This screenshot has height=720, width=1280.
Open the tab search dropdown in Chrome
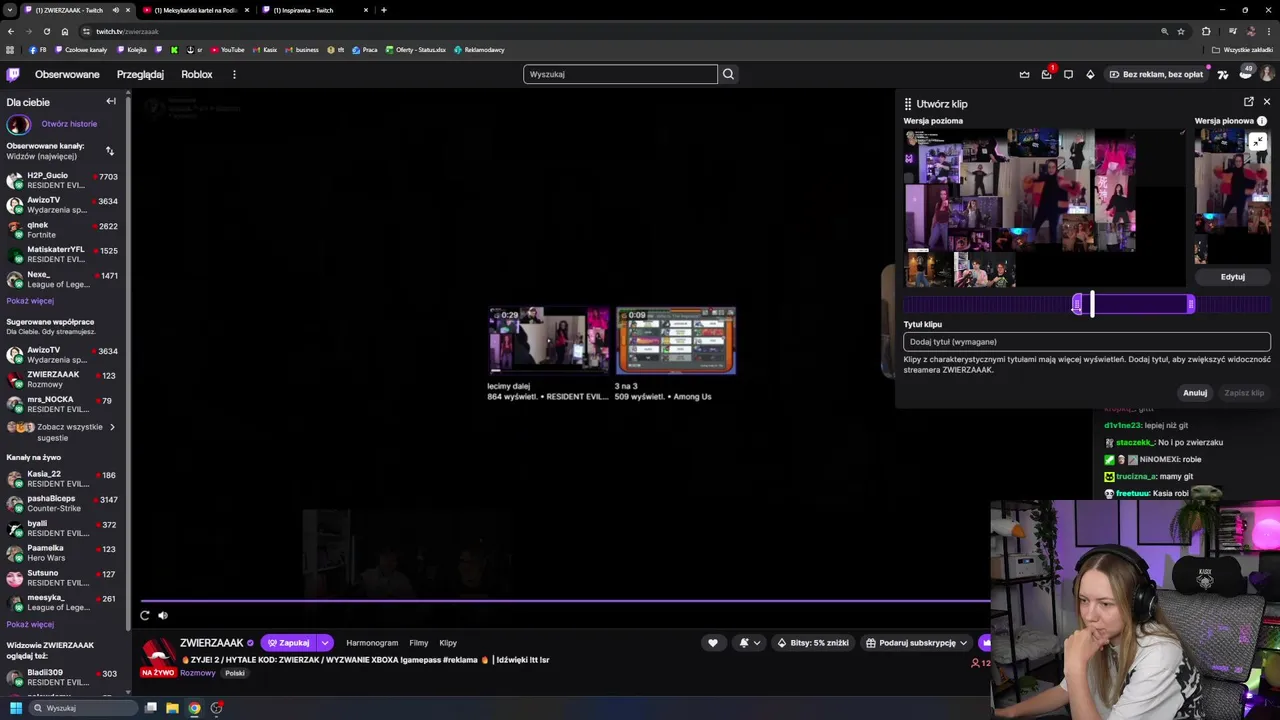coord(10,10)
